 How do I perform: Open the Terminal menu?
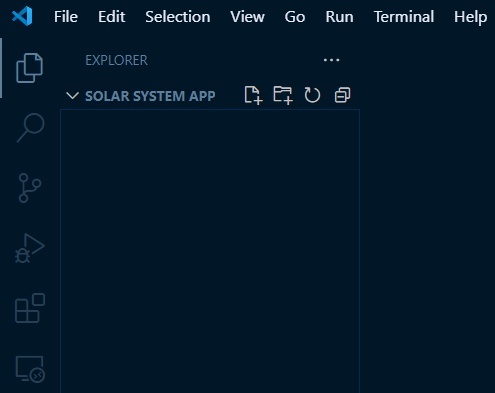click(x=404, y=17)
